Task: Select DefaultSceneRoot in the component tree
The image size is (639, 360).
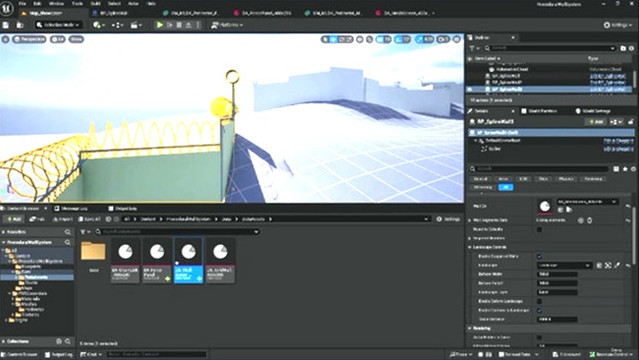Action: (503, 141)
